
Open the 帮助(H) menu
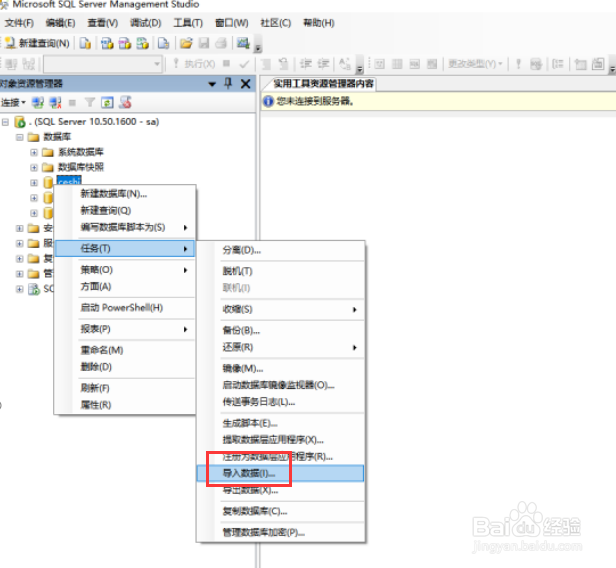coord(319,23)
